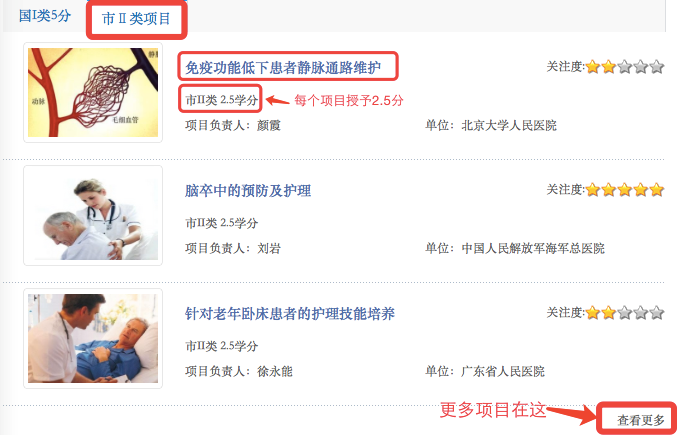Click fifth gold star of stroke prevention course

656,190
